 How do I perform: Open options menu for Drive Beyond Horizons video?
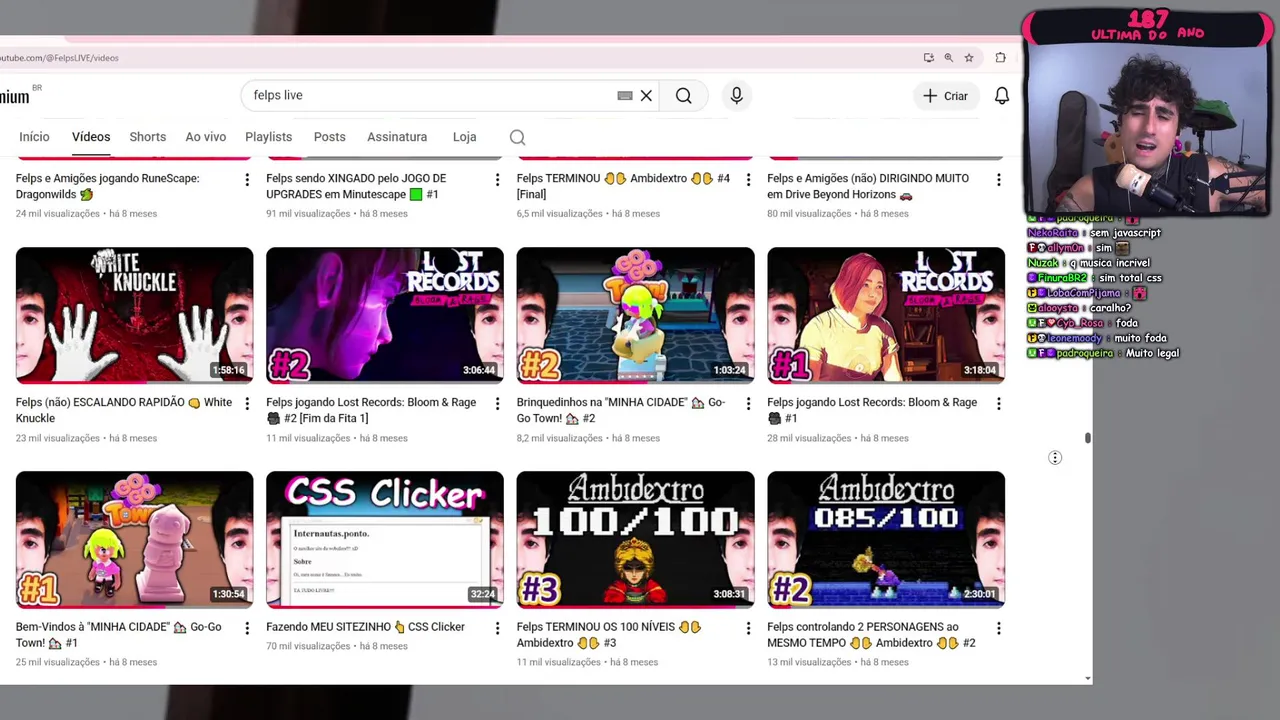[x=998, y=180]
